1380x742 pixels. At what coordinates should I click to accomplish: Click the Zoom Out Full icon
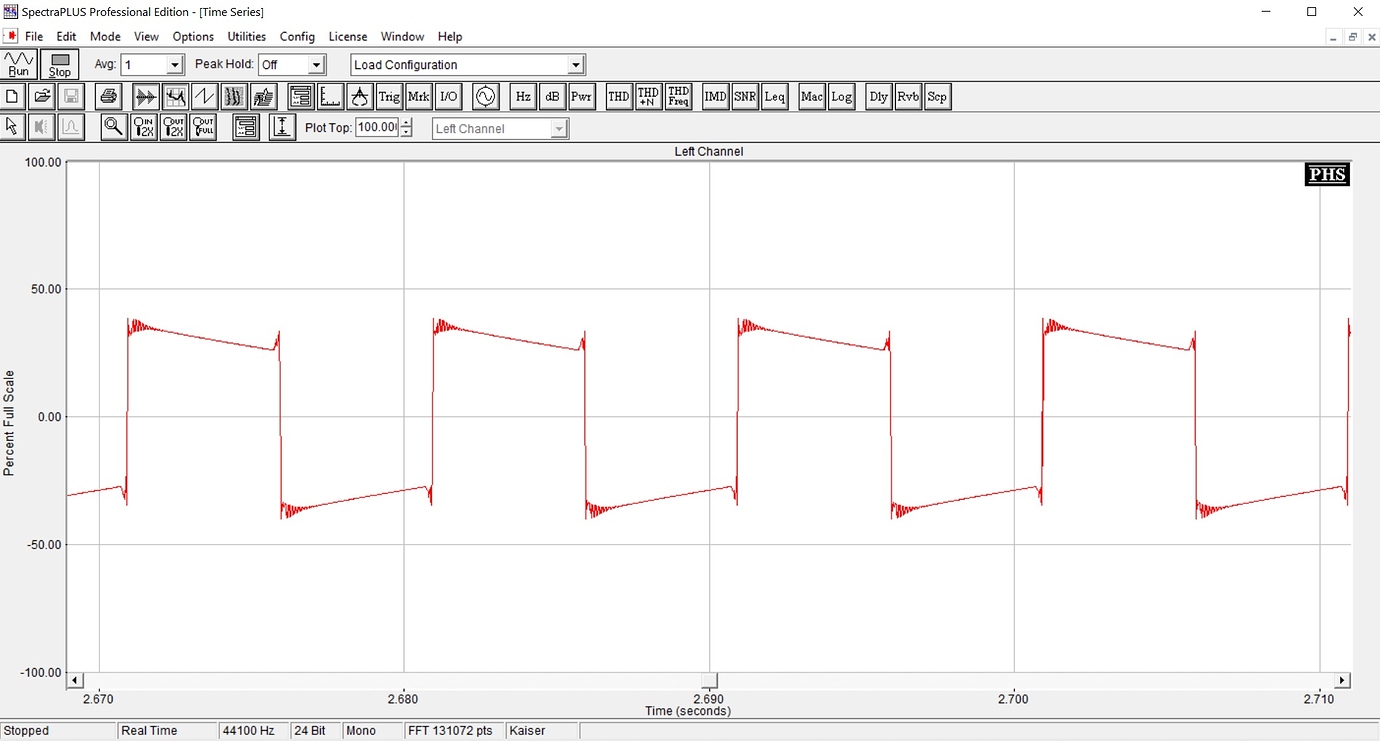click(203, 127)
